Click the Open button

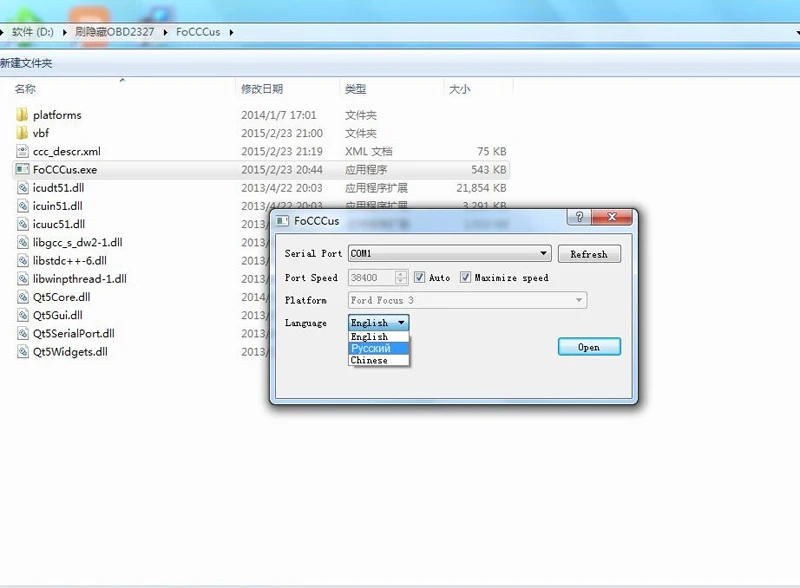pyautogui.click(x=589, y=347)
